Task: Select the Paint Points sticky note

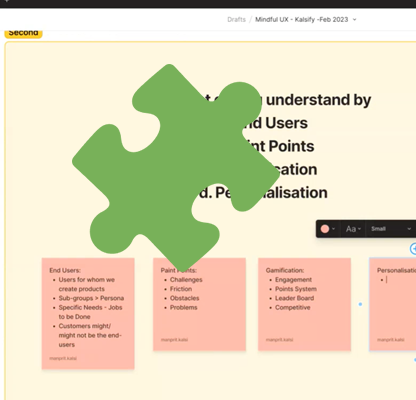Action: coord(199,304)
